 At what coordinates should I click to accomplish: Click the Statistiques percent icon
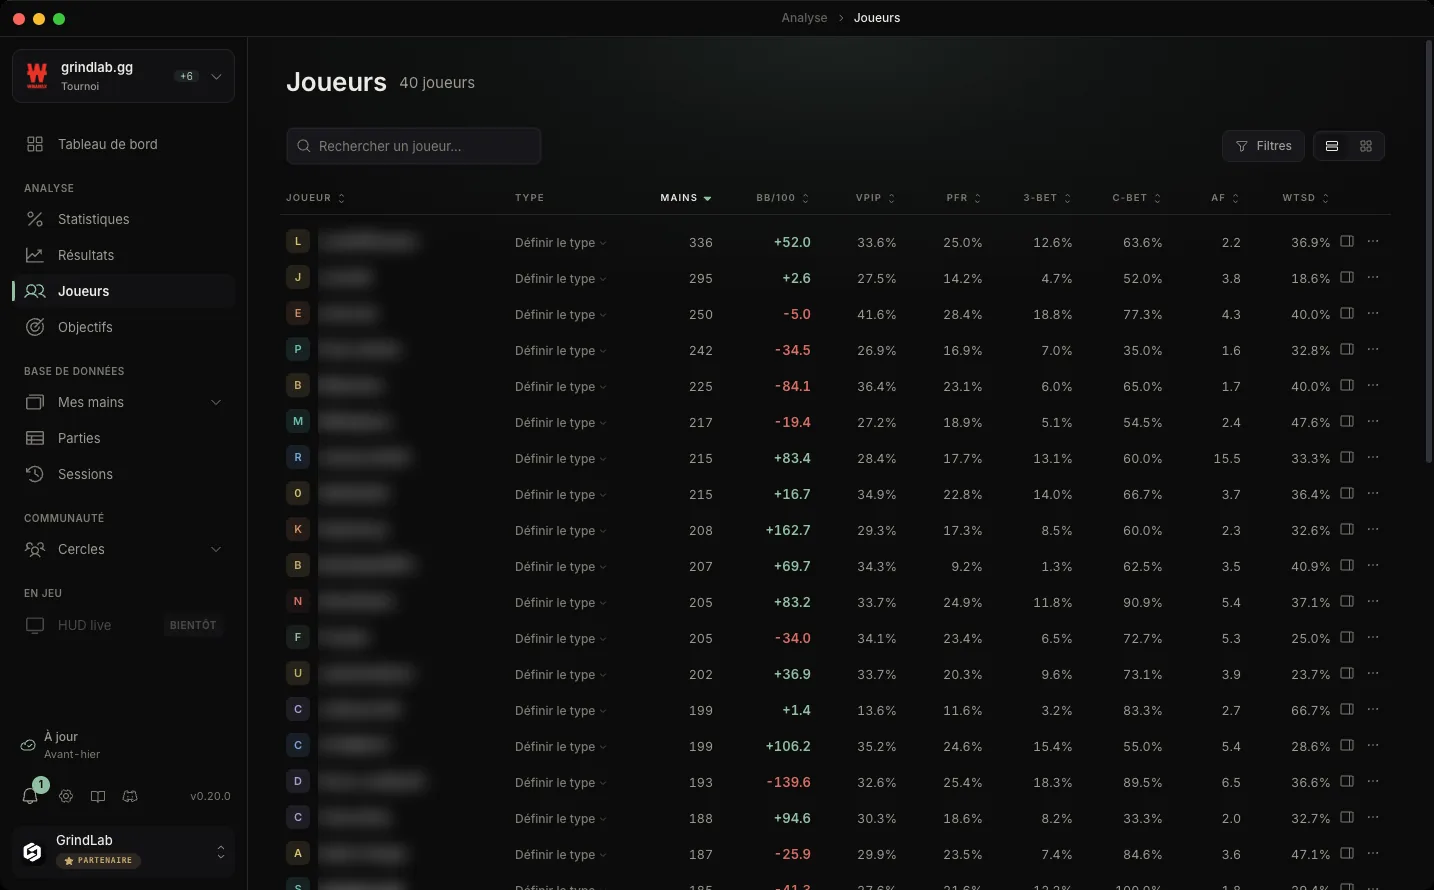pos(35,219)
